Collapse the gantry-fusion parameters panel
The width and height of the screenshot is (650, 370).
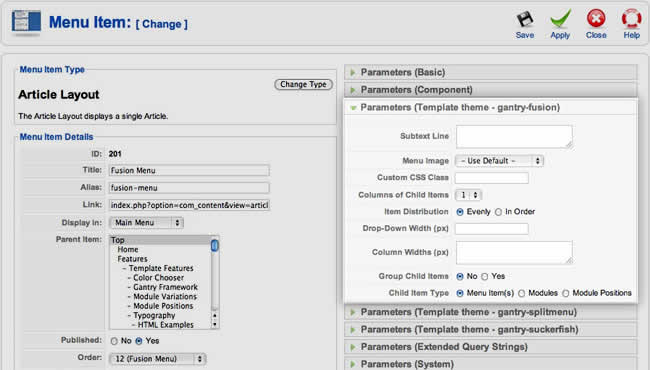pyautogui.click(x=490, y=107)
